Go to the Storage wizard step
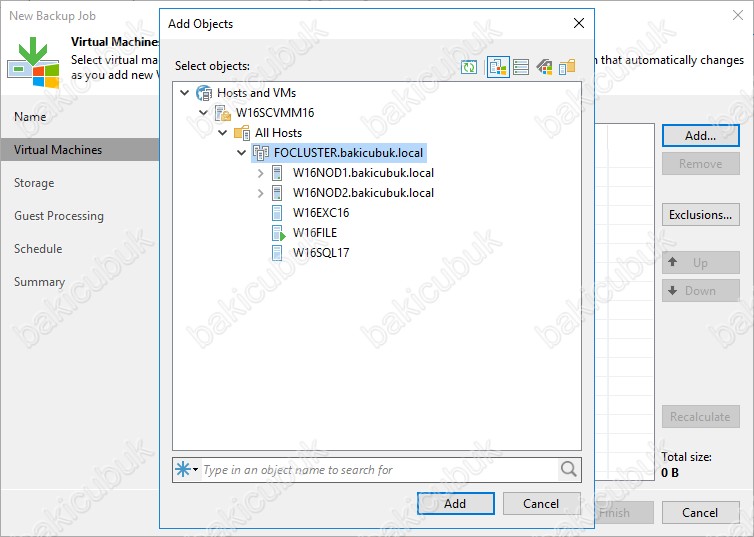Screen dimensions: 754x537 click(34, 183)
